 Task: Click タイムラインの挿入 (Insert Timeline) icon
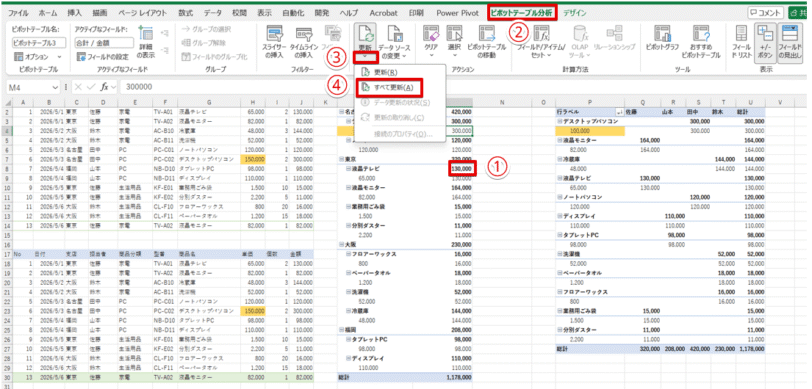303,34
